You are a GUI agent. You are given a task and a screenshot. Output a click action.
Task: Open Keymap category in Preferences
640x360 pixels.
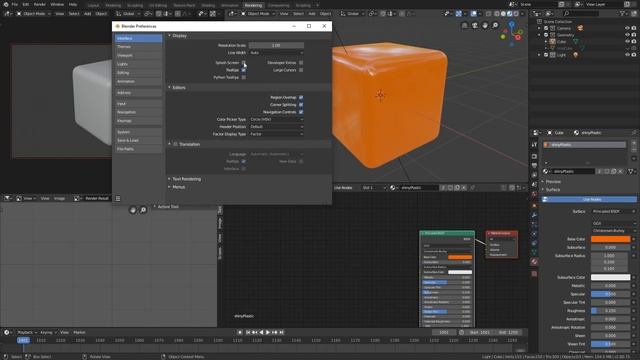(138, 121)
